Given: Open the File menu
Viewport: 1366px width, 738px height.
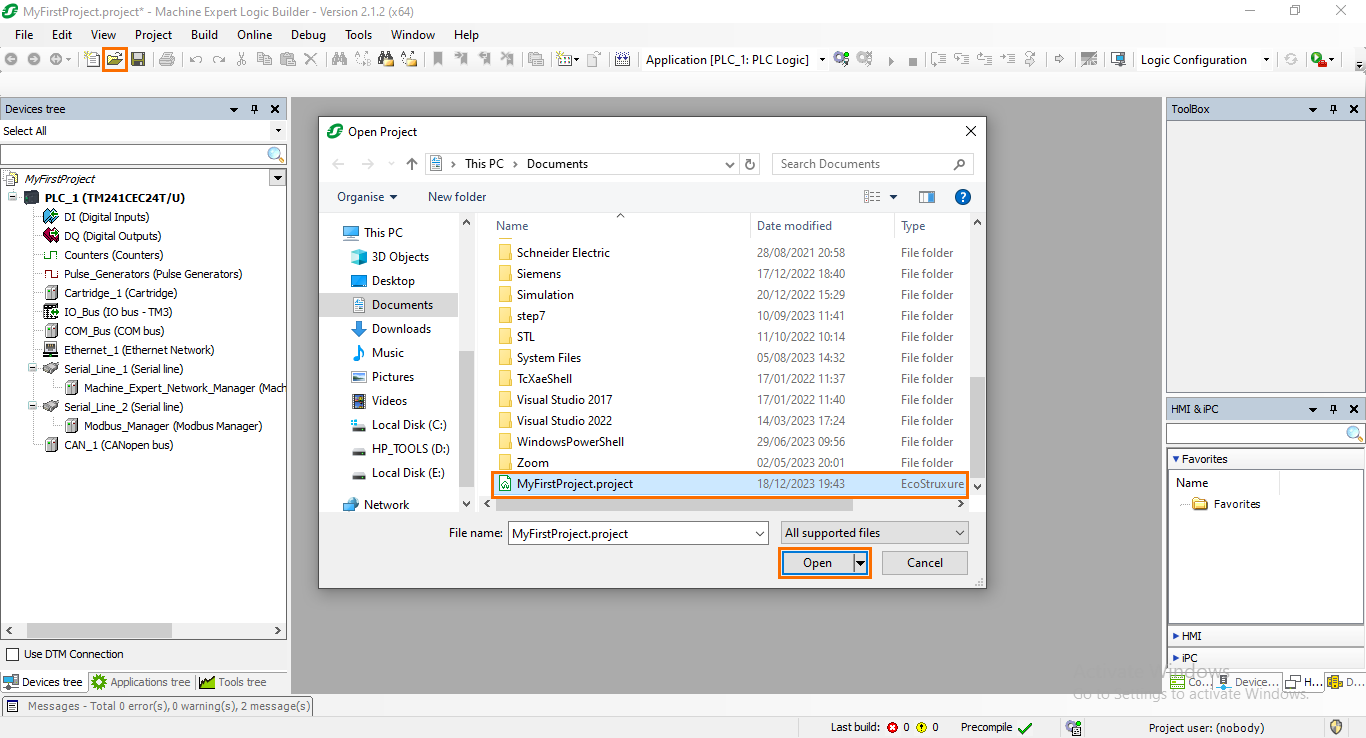Looking at the screenshot, I should tap(24, 34).
